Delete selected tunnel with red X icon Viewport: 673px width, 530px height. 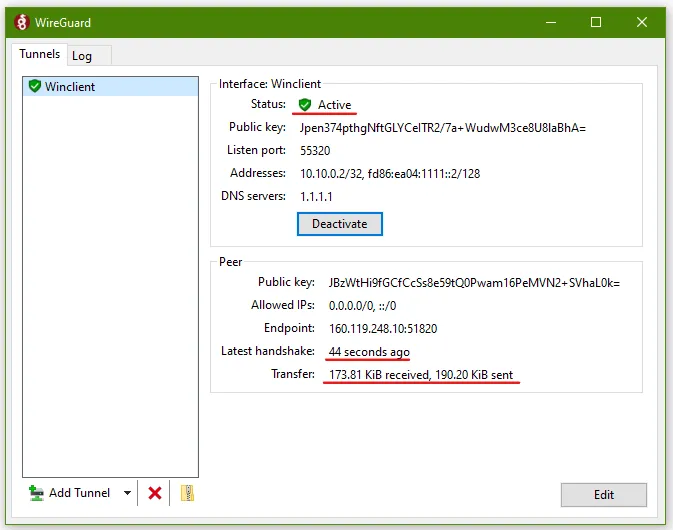[155, 493]
